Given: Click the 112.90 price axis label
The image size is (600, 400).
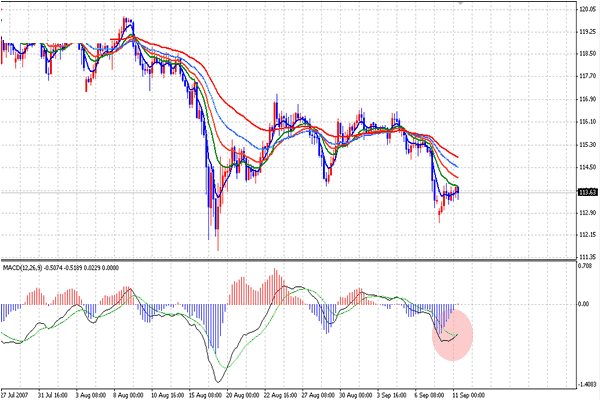Looking at the screenshot, I should [588, 213].
